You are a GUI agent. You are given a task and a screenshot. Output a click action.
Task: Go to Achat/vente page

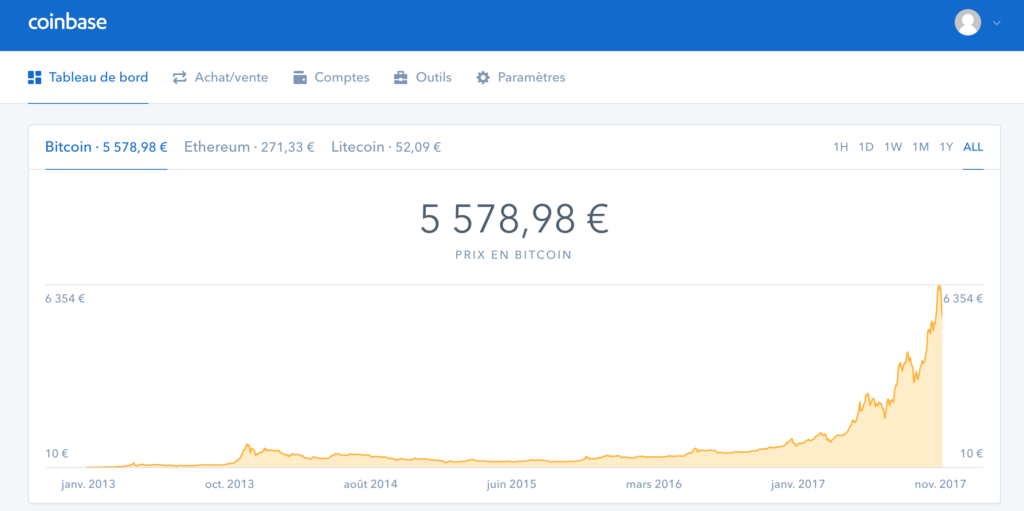tap(220, 78)
